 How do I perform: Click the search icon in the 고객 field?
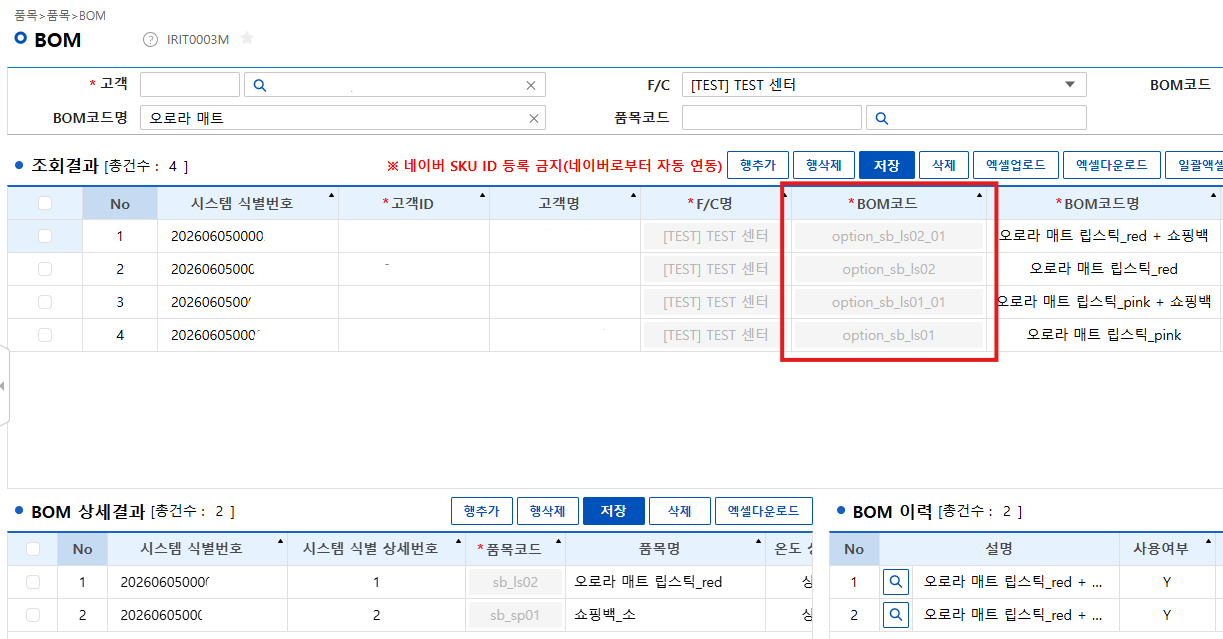(x=259, y=85)
